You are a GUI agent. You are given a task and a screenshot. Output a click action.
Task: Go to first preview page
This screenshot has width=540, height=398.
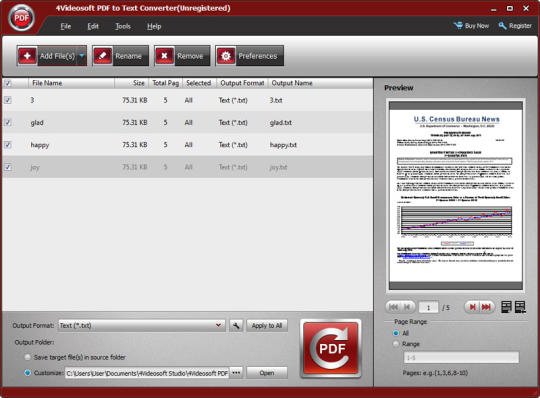click(x=394, y=307)
